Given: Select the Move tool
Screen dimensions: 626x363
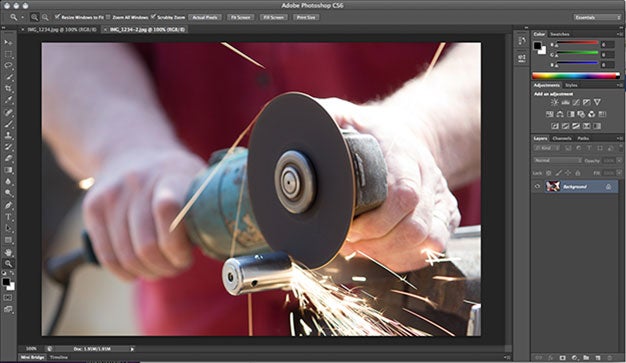Looking at the screenshot, I should point(8,42).
